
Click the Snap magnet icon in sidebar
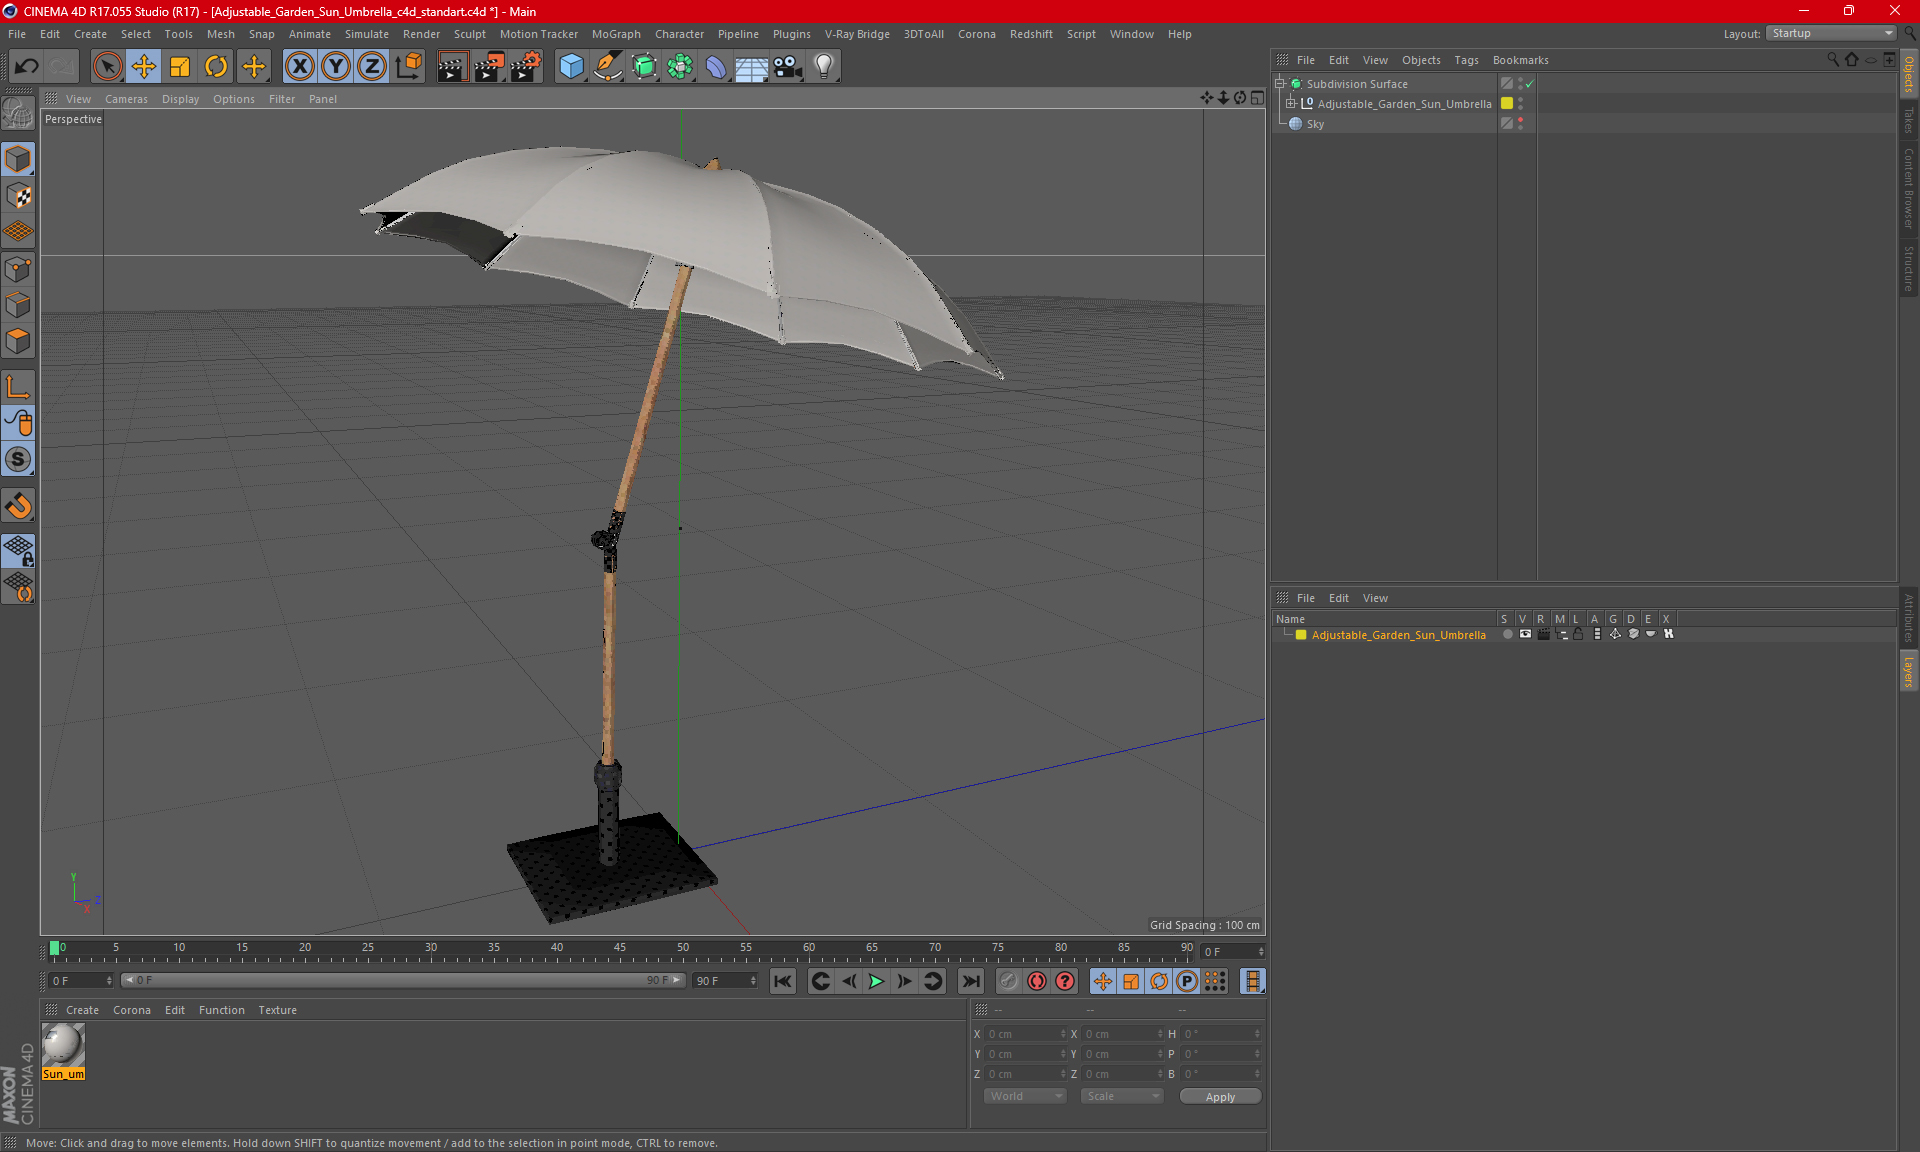click(18, 506)
